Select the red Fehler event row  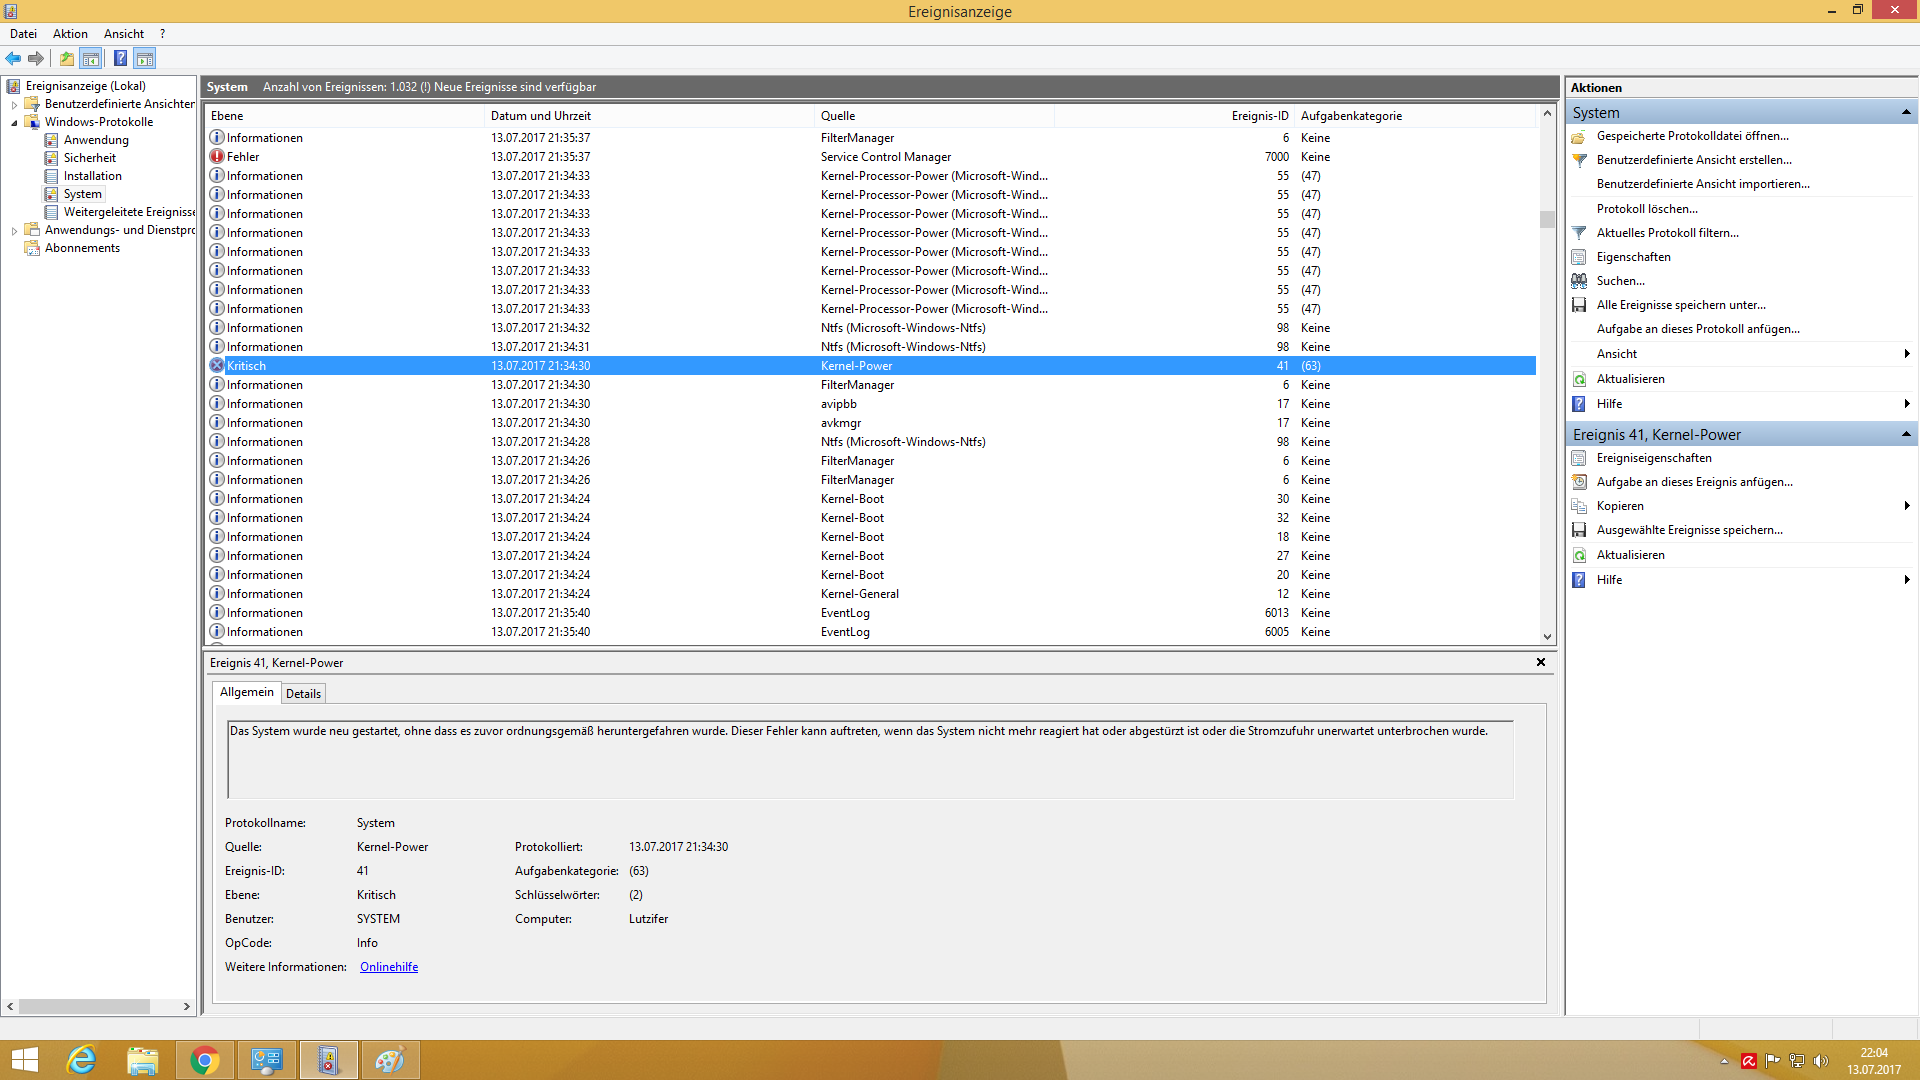pyautogui.click(x=243, y=157)
